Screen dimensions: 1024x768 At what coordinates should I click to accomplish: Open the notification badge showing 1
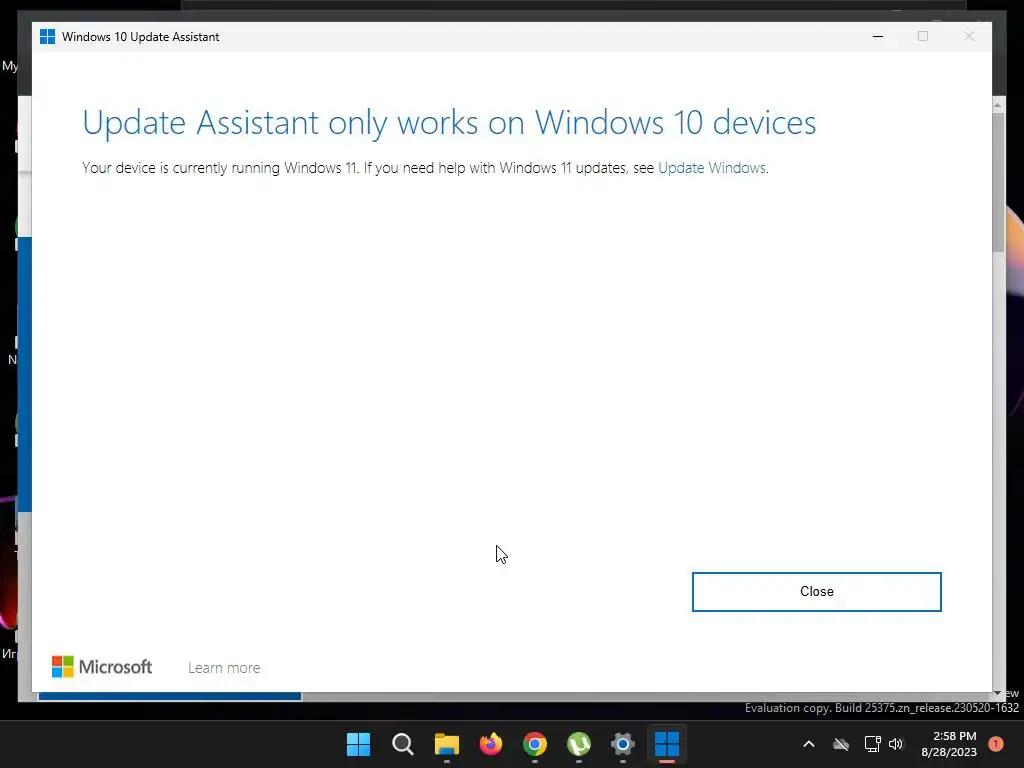996,744
